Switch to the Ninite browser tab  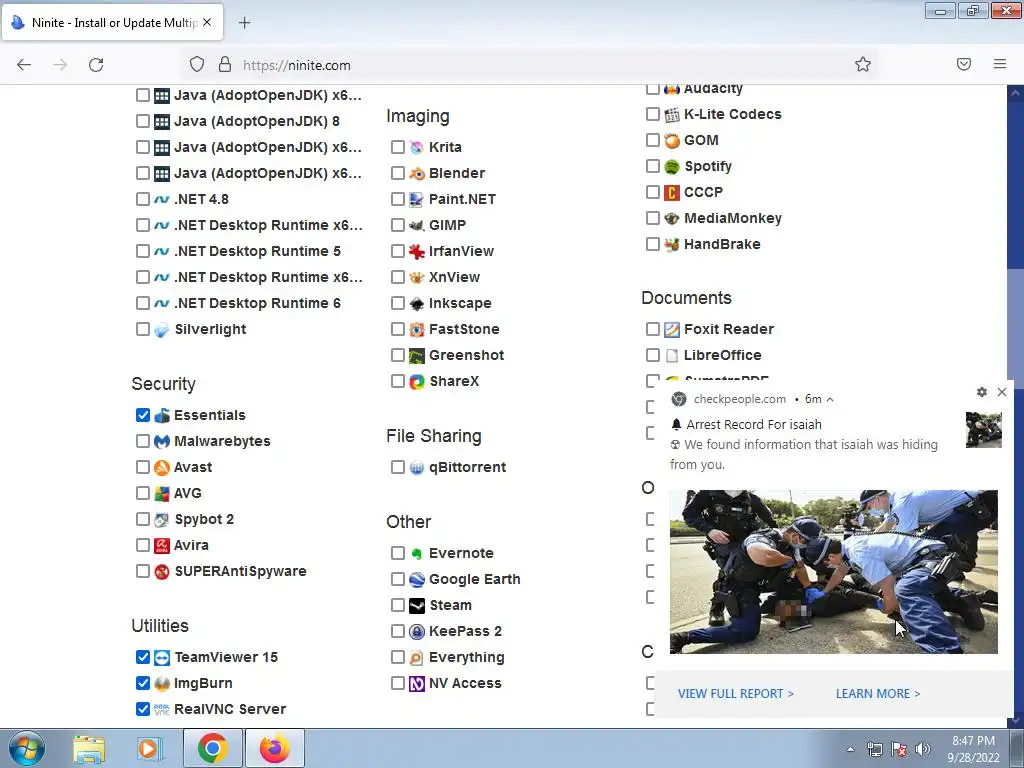pyautogui.click(x=113, y=23)
